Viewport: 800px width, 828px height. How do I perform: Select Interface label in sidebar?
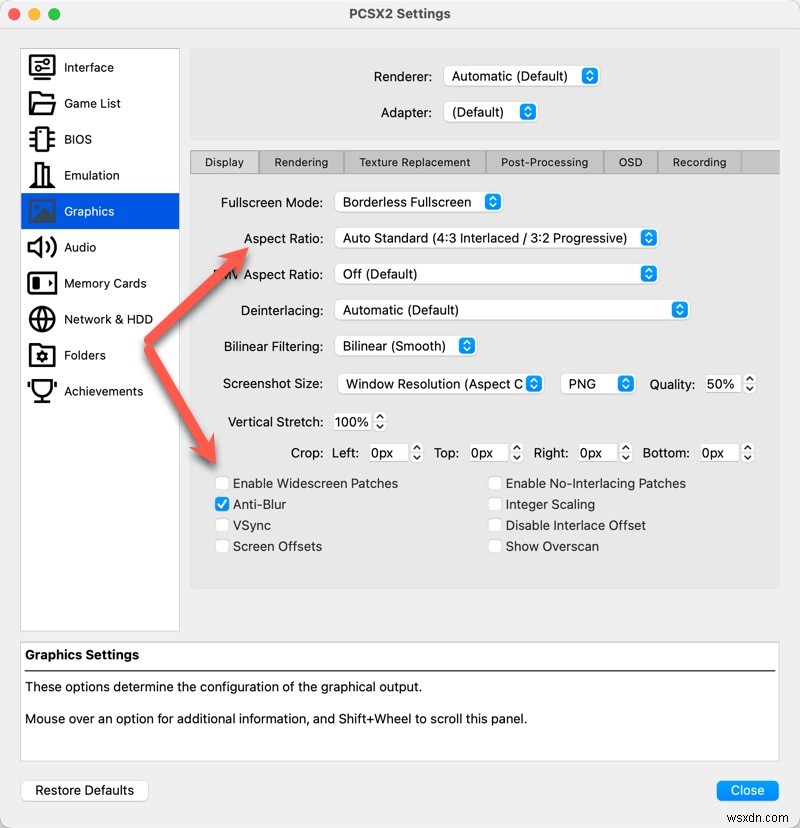[89, 68]
